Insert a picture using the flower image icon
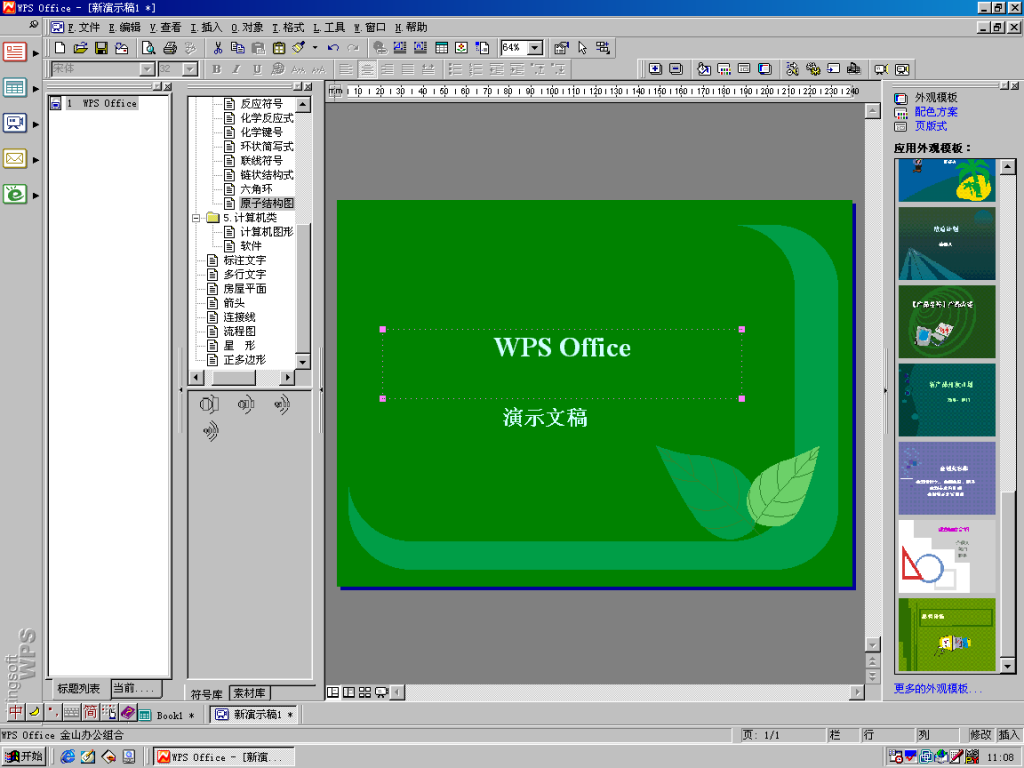Screen dimensions: 1024x768 [462, 48]
